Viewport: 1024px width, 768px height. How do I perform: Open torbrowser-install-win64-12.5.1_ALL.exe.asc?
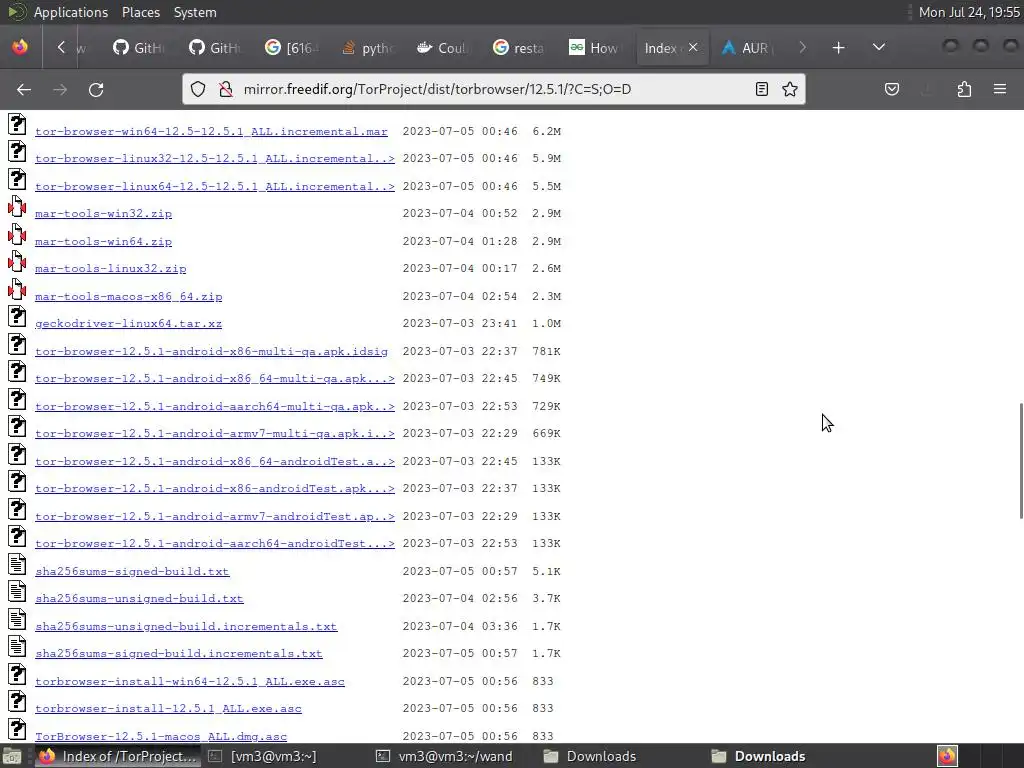point(189,681)
